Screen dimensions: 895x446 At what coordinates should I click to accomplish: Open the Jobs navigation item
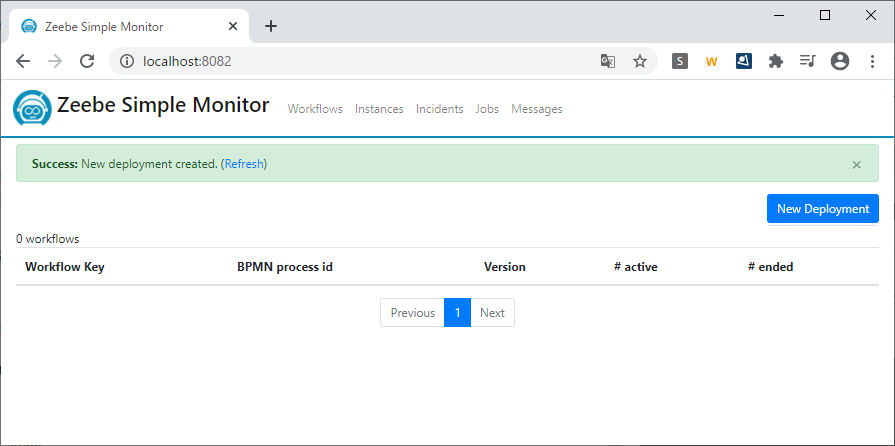[487, 109]
